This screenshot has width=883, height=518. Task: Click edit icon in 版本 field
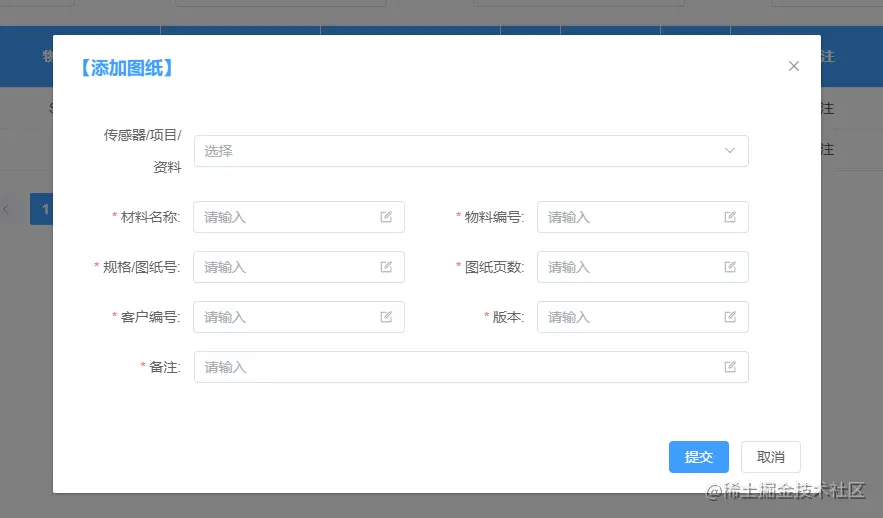coord(730,317)
